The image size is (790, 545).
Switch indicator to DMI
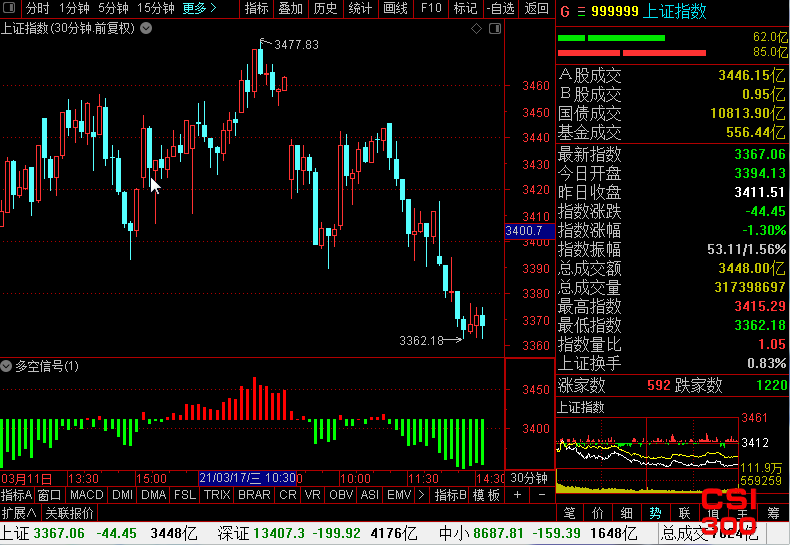click(x=122, y=495)
